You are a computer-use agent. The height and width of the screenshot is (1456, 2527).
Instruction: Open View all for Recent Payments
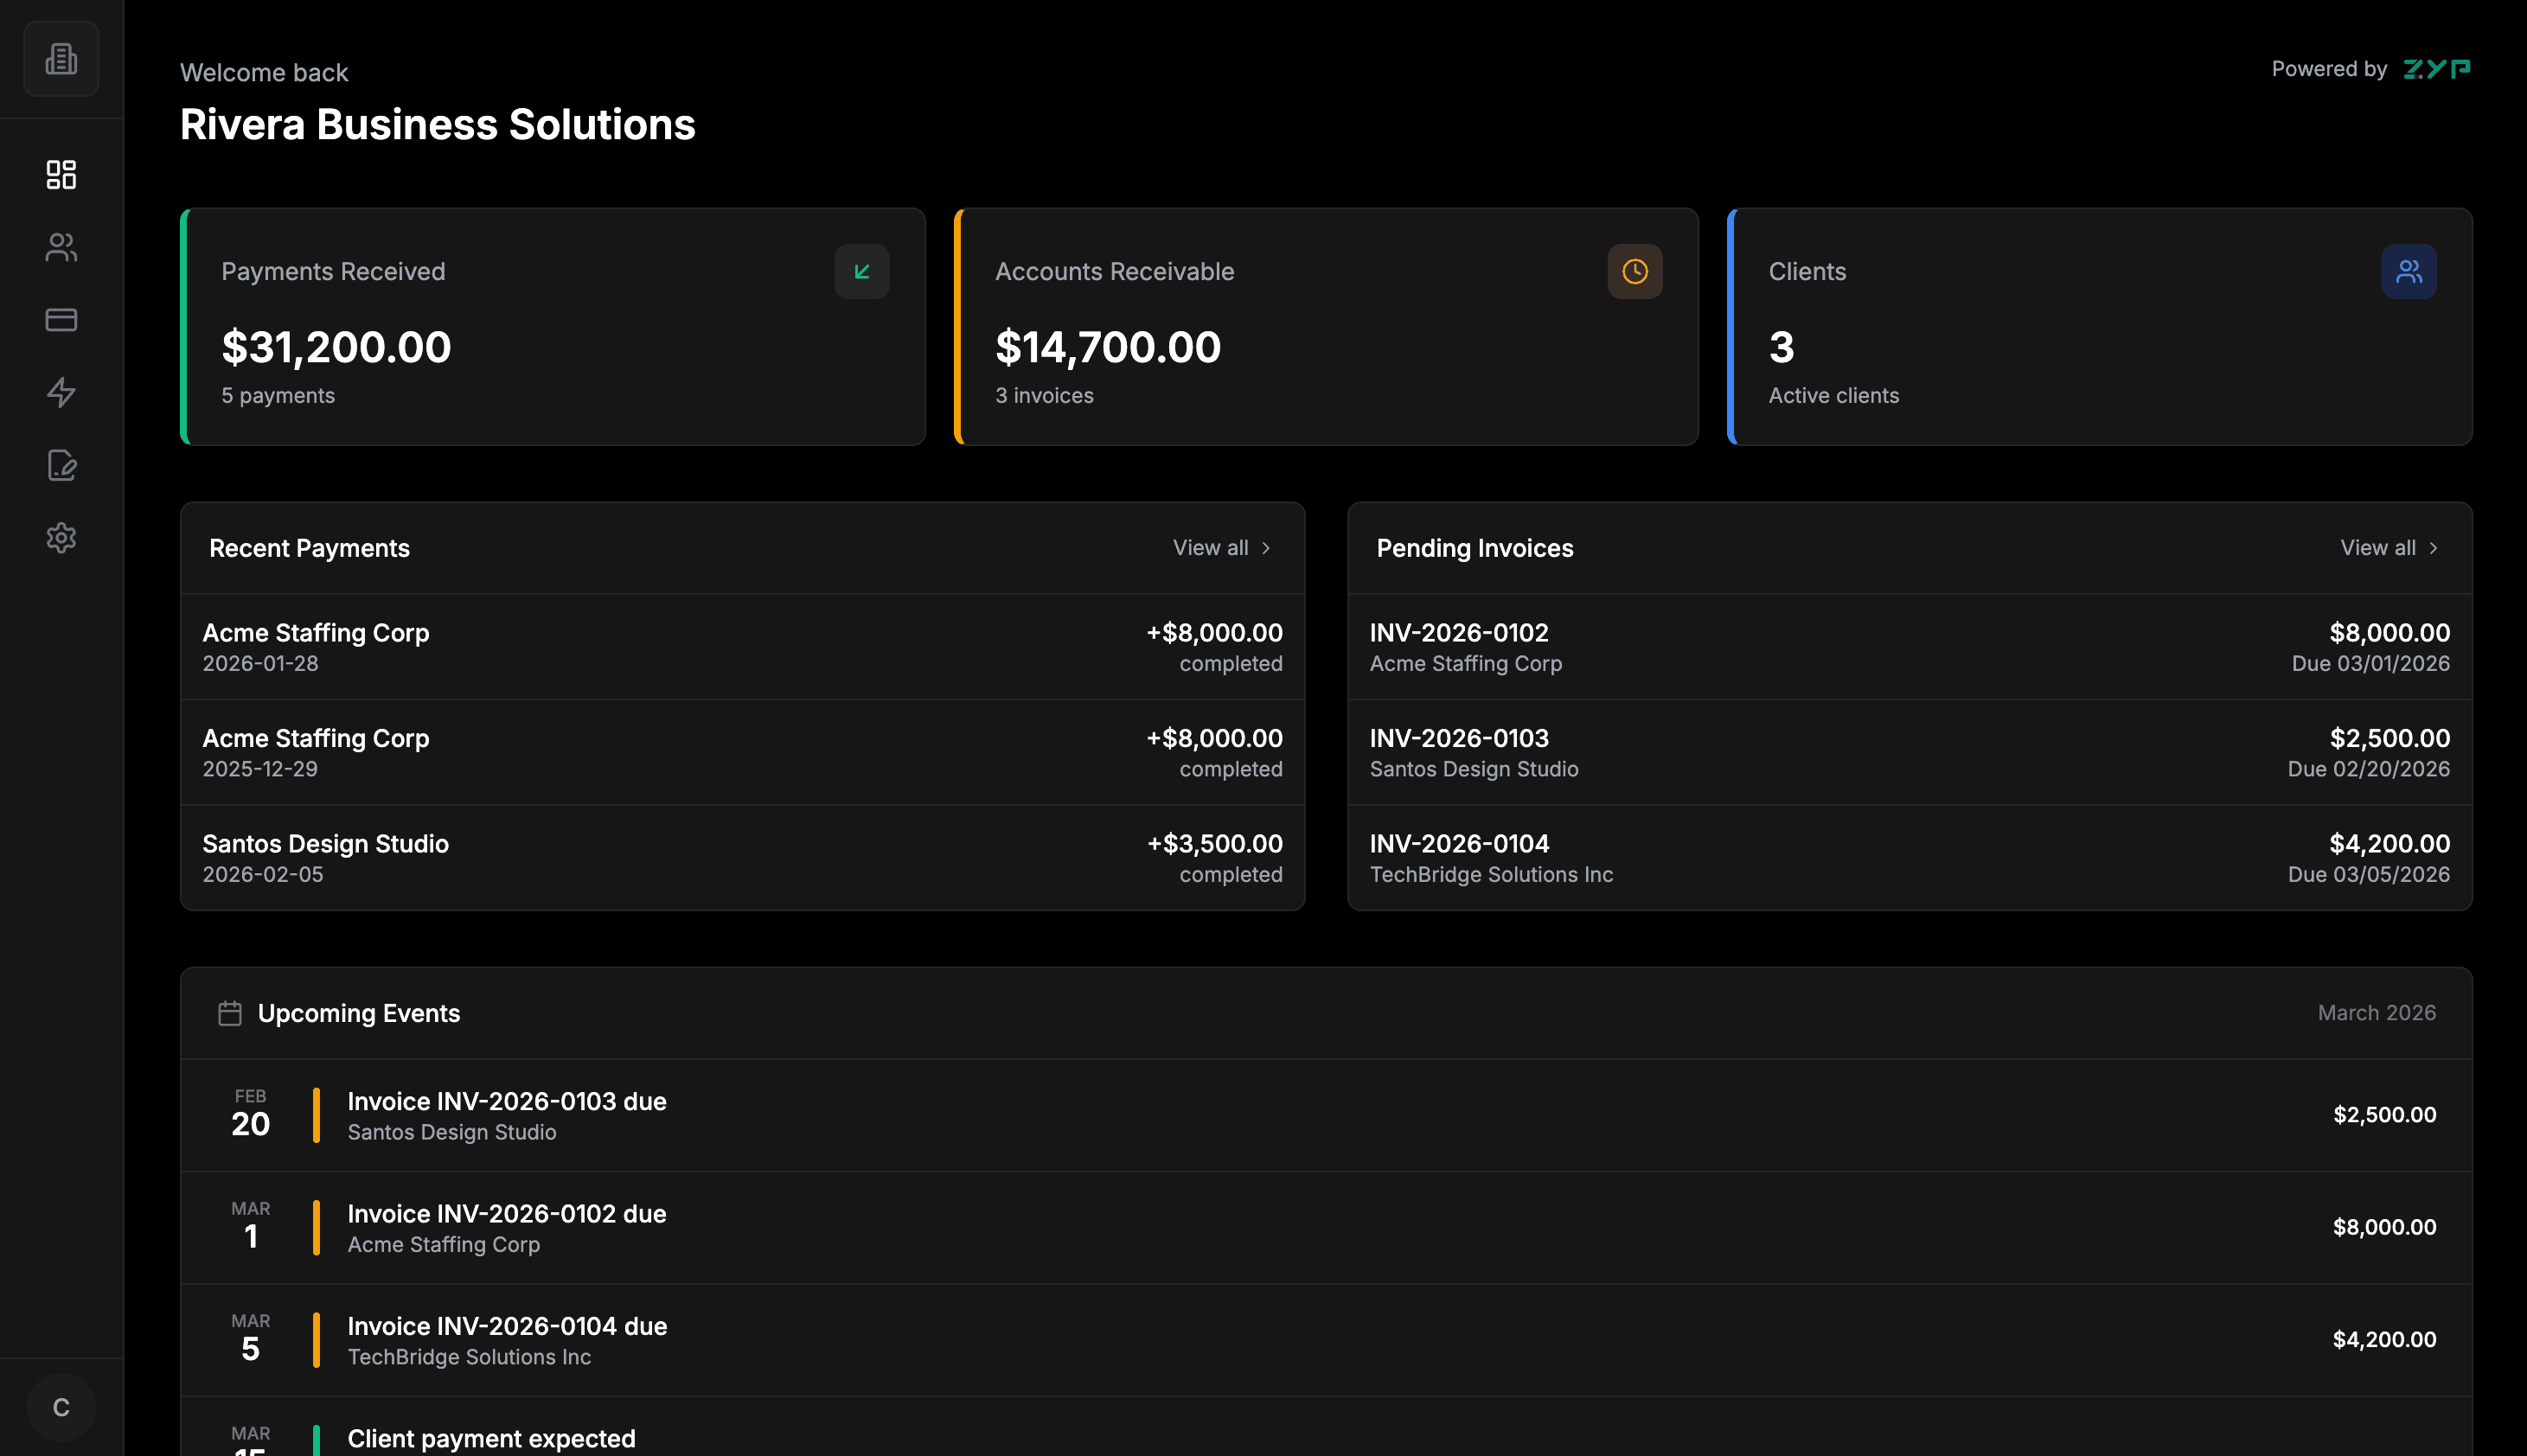click(x=1210, y=547)
